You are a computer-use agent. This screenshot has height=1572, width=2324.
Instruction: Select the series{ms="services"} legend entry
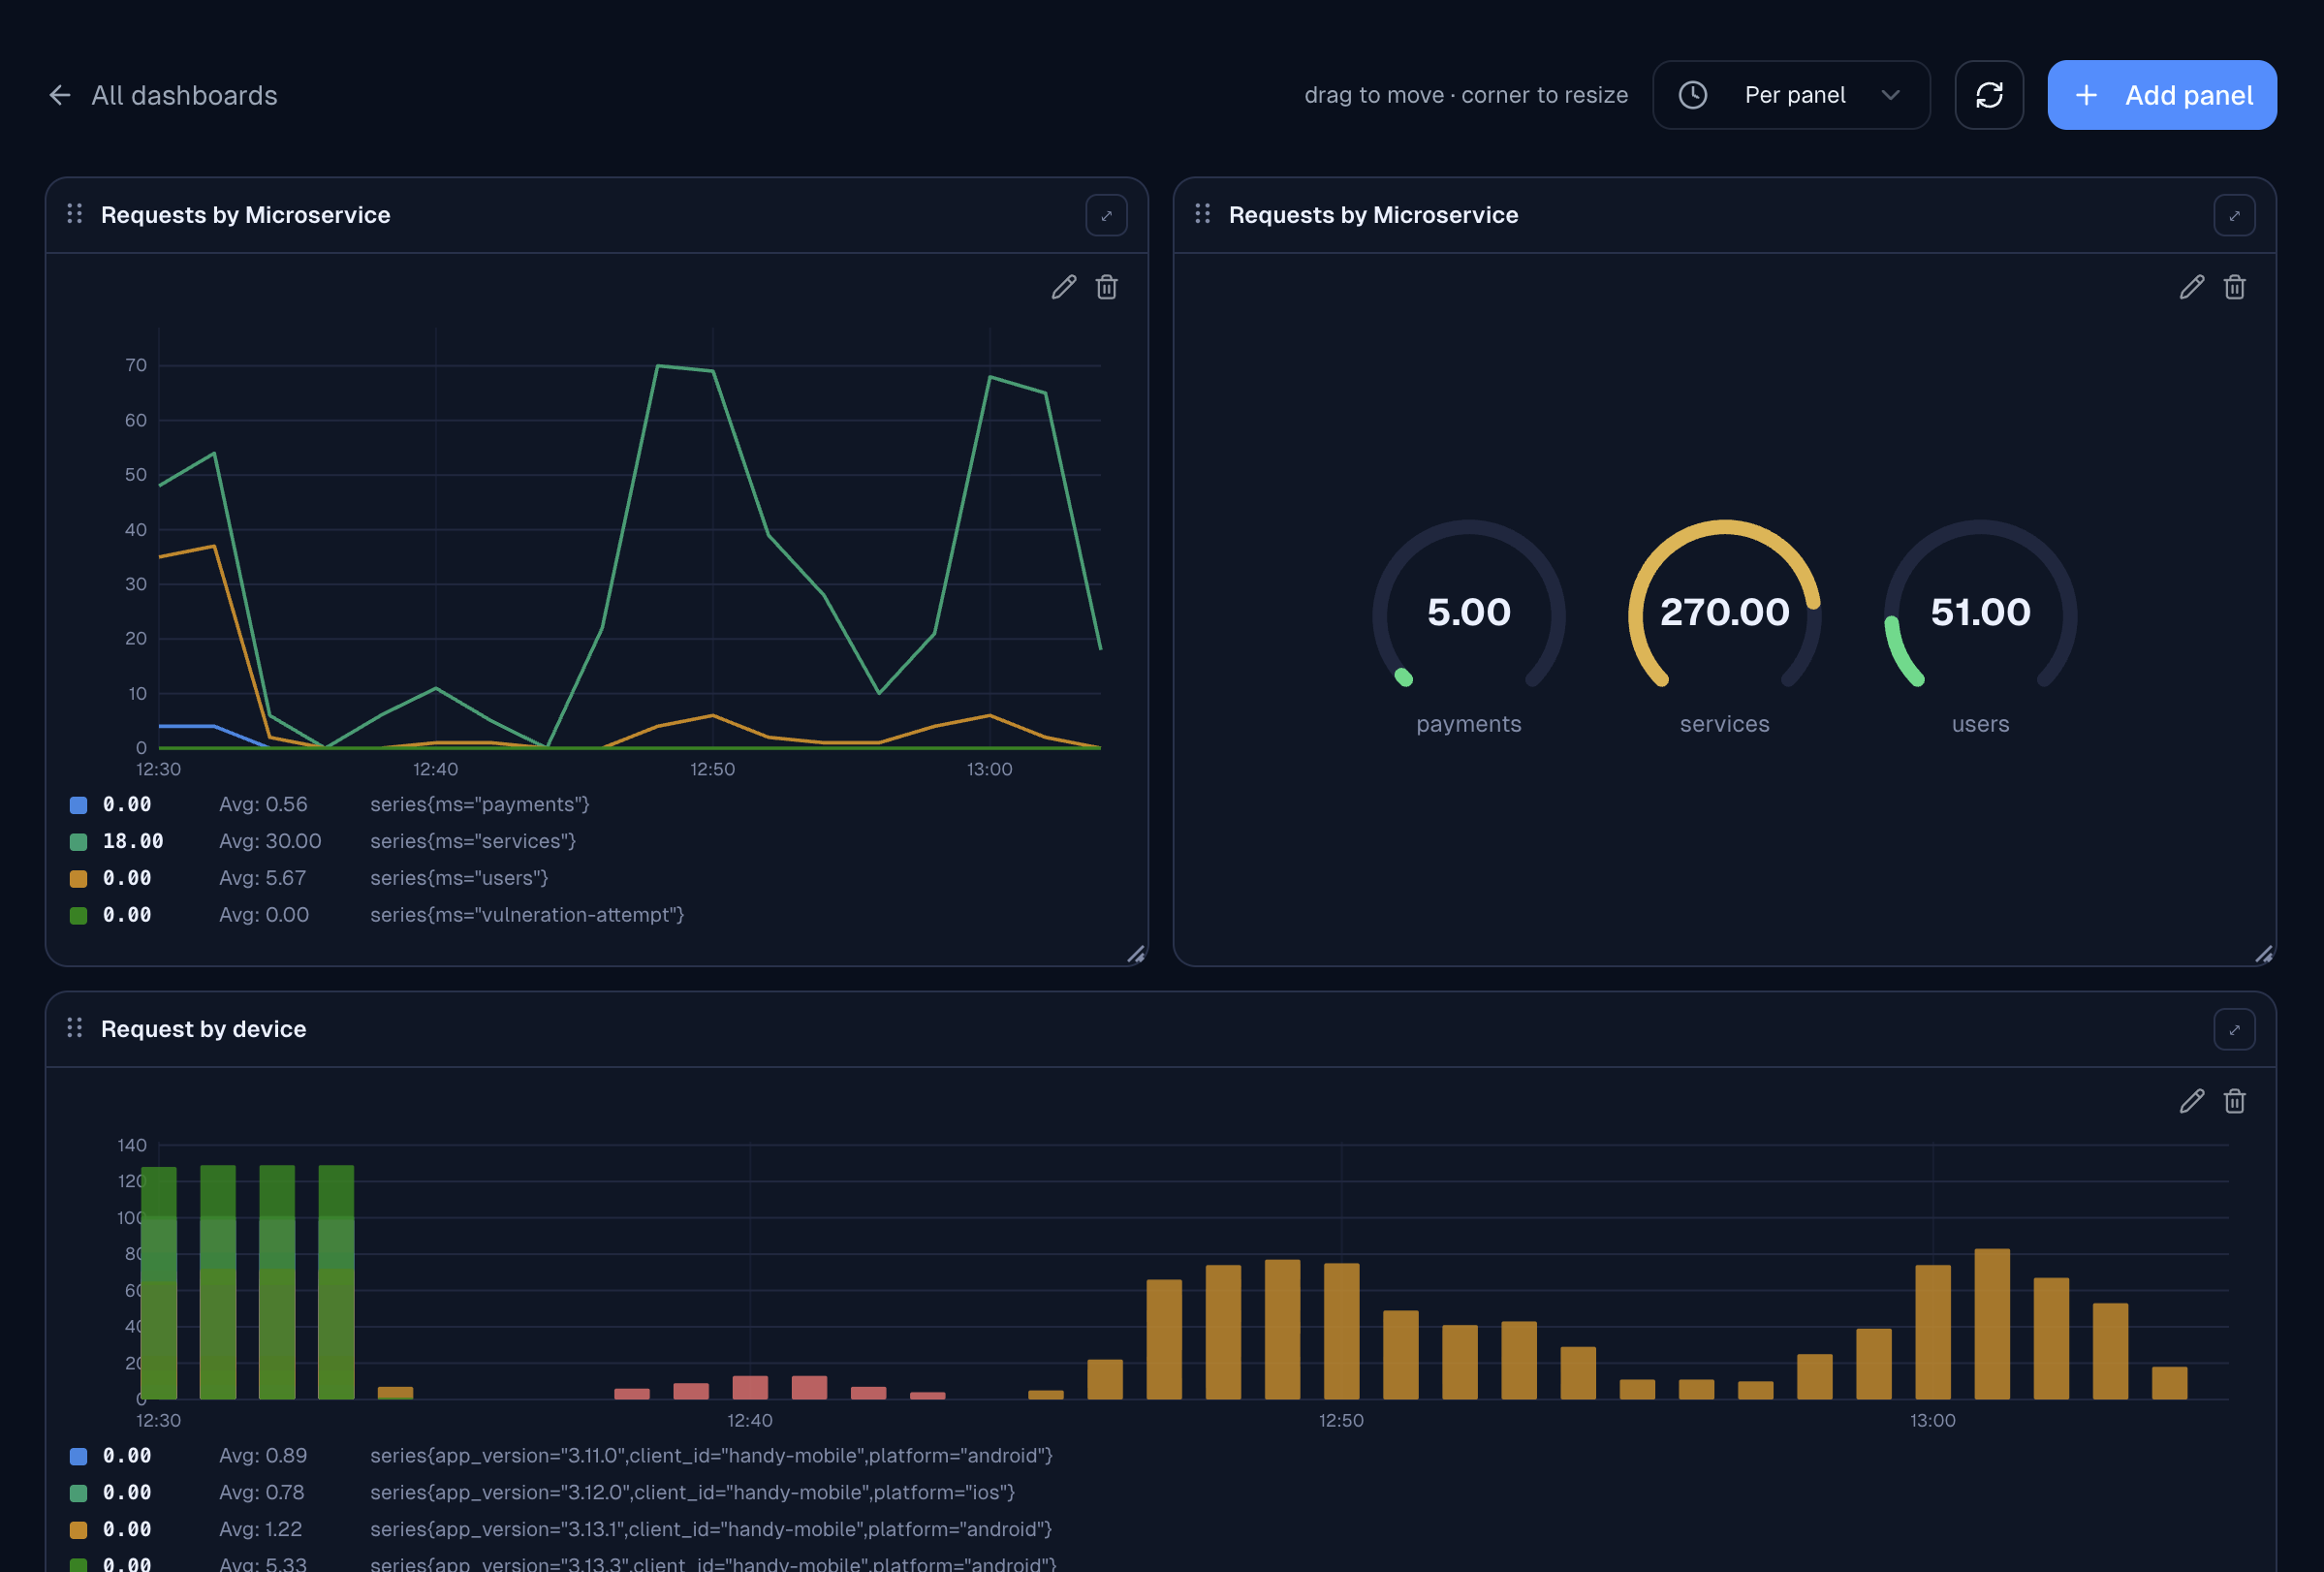pos(473,841)
